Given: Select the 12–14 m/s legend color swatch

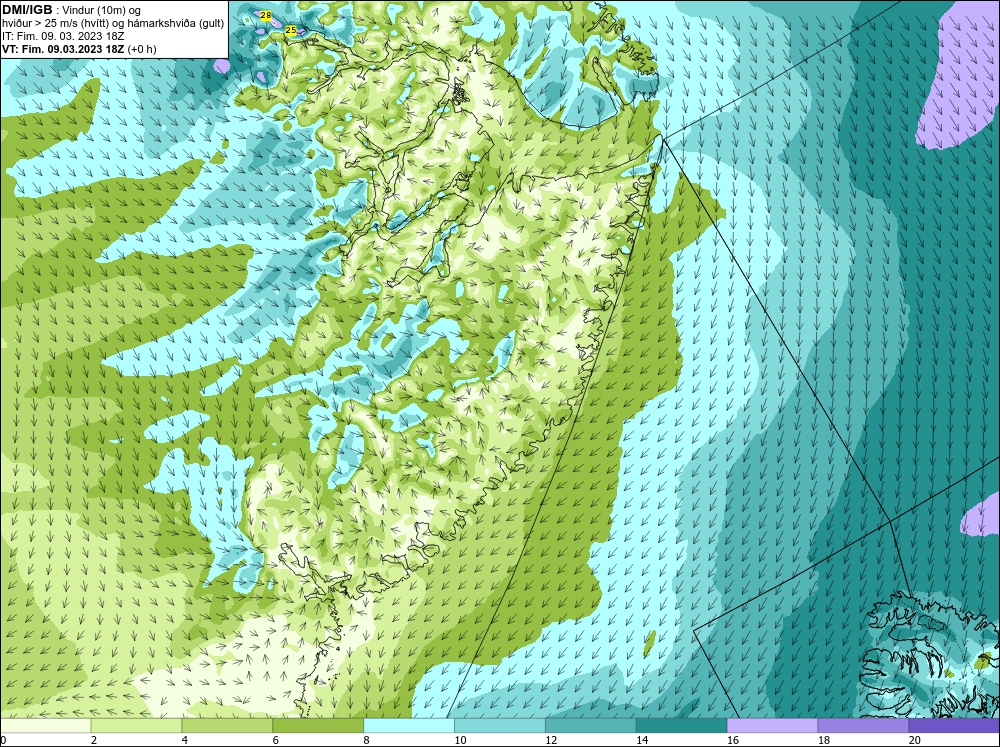Looking at the screenshot, I should pyautogui.click(x=591, y=726).
